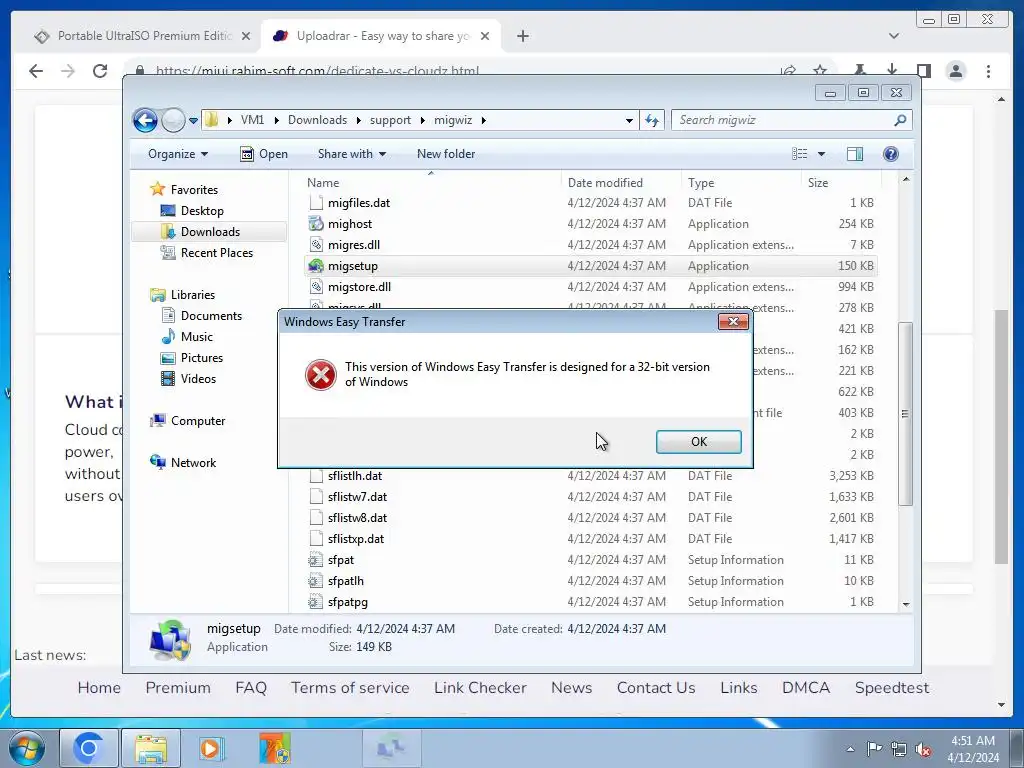Toggle the preview pane icon
Screen dimensions: 1024x768
[854, 154]
